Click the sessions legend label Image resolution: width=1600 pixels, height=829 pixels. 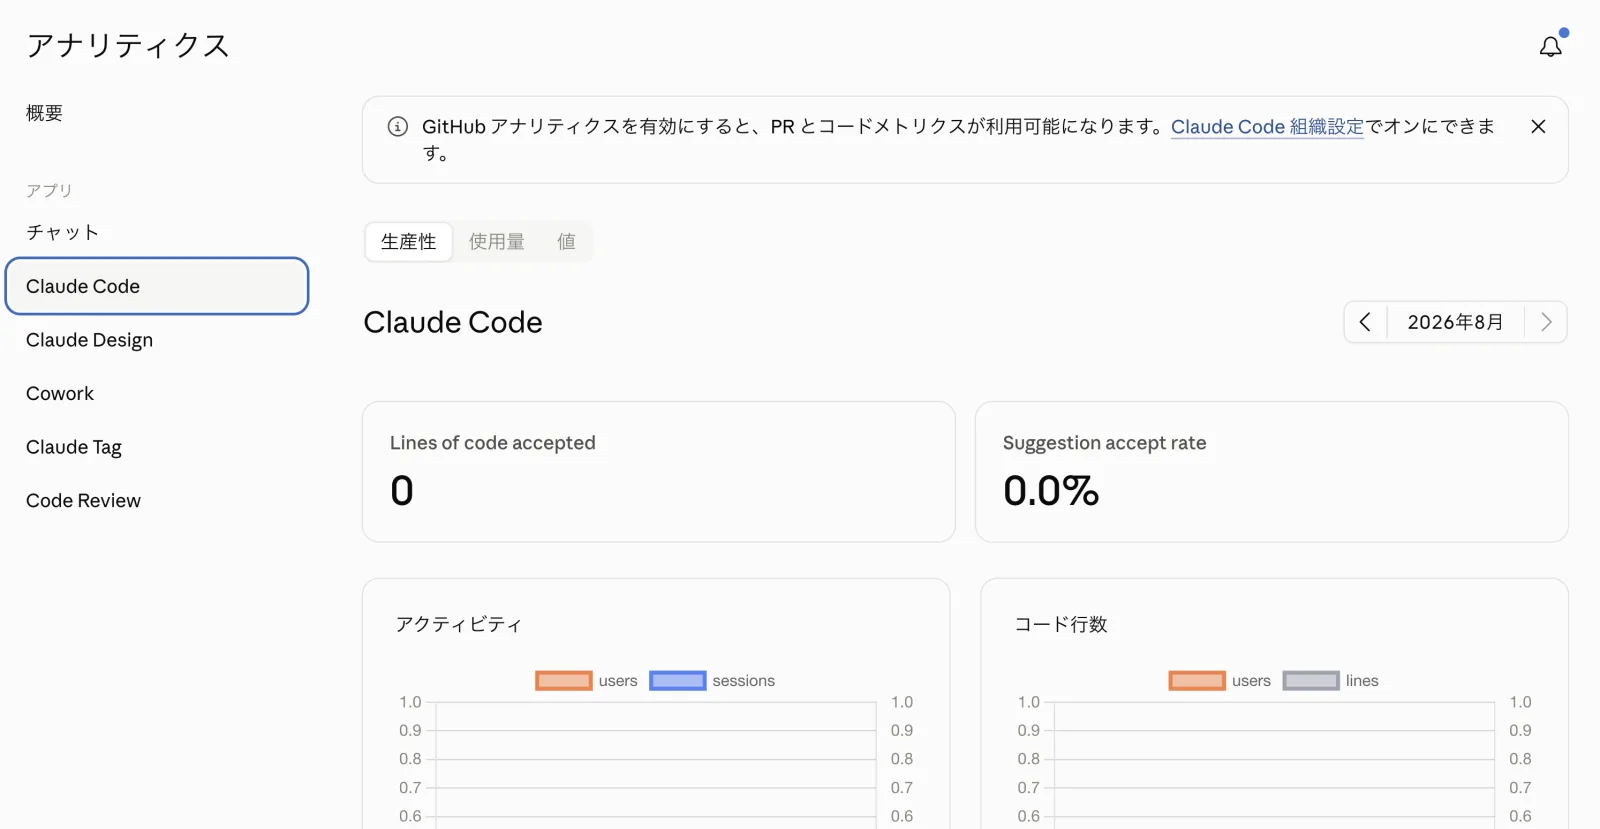[x=743, y=681]
